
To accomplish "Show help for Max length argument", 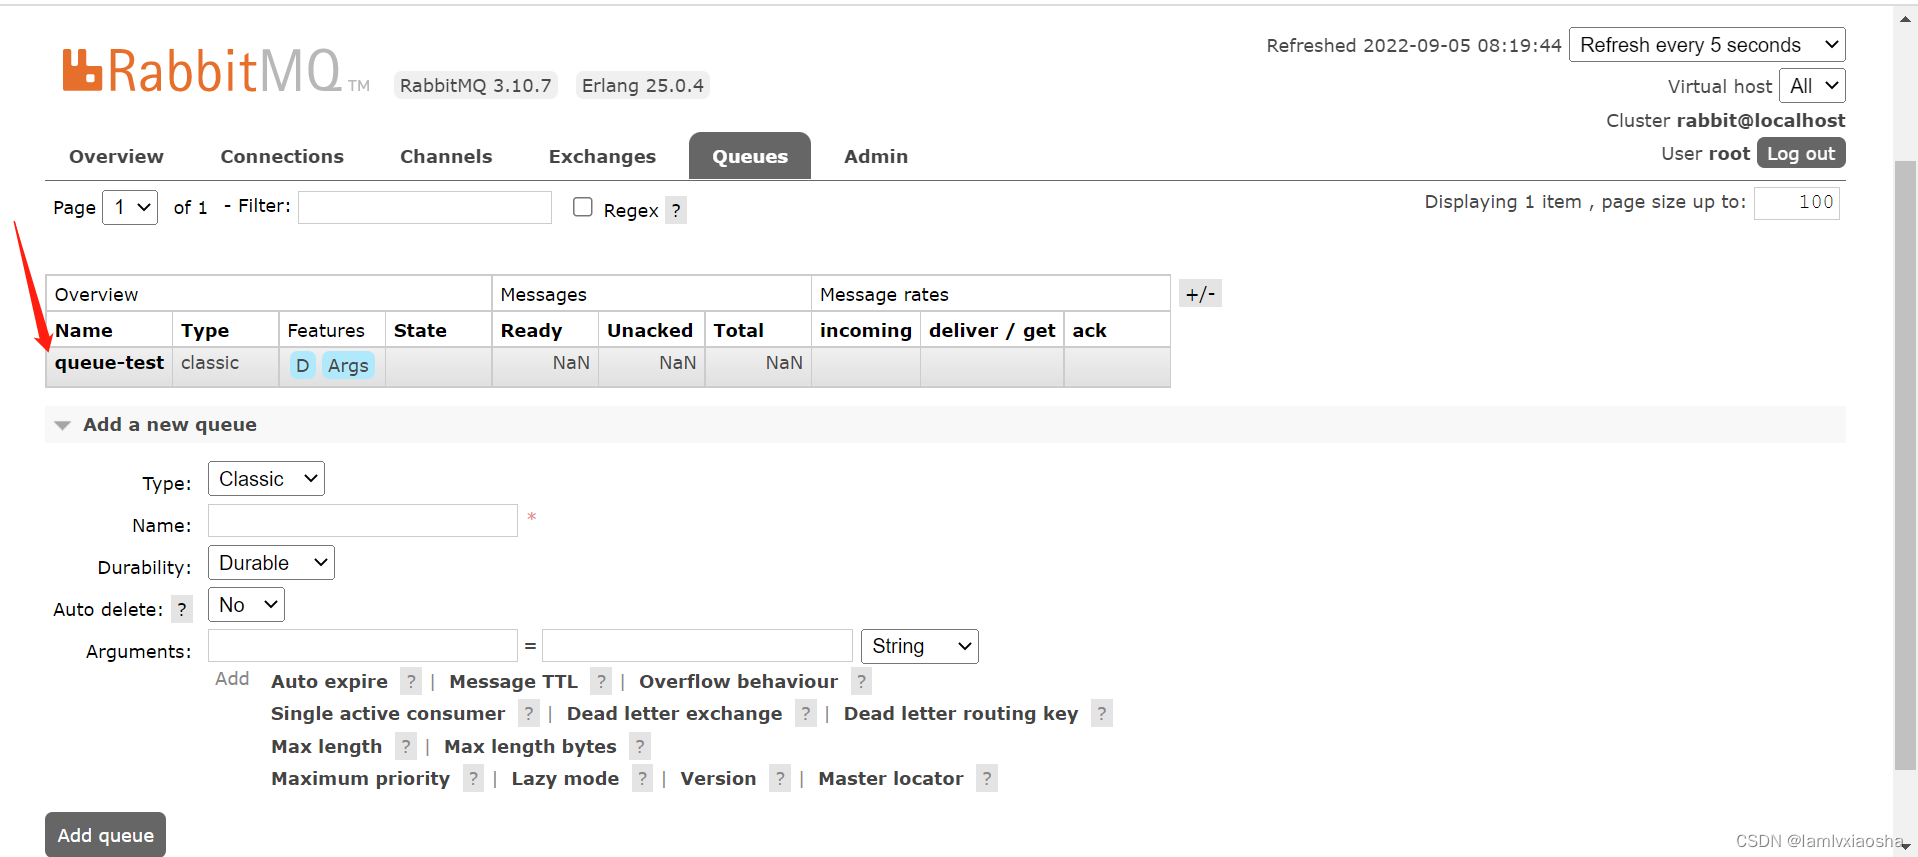I will (x=406, y=746).
